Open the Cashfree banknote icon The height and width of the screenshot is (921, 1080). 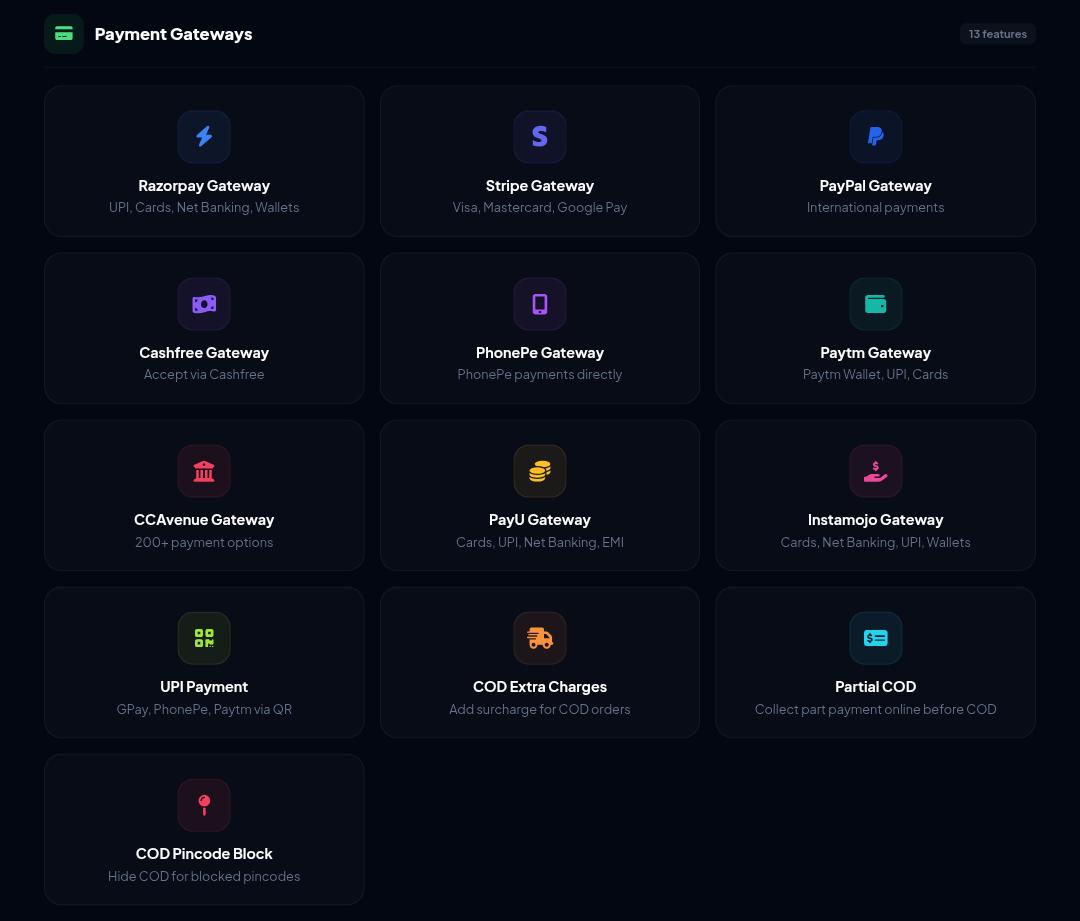coord(204,304)
